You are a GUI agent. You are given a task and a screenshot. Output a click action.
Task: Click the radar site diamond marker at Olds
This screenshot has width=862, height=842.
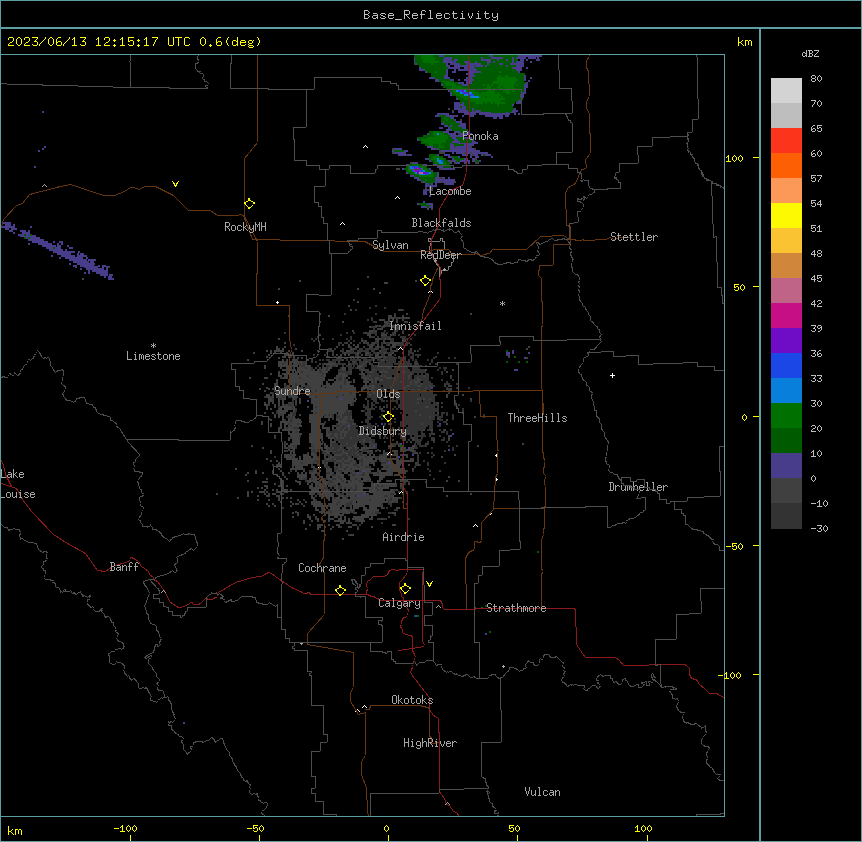coord(389,417)
